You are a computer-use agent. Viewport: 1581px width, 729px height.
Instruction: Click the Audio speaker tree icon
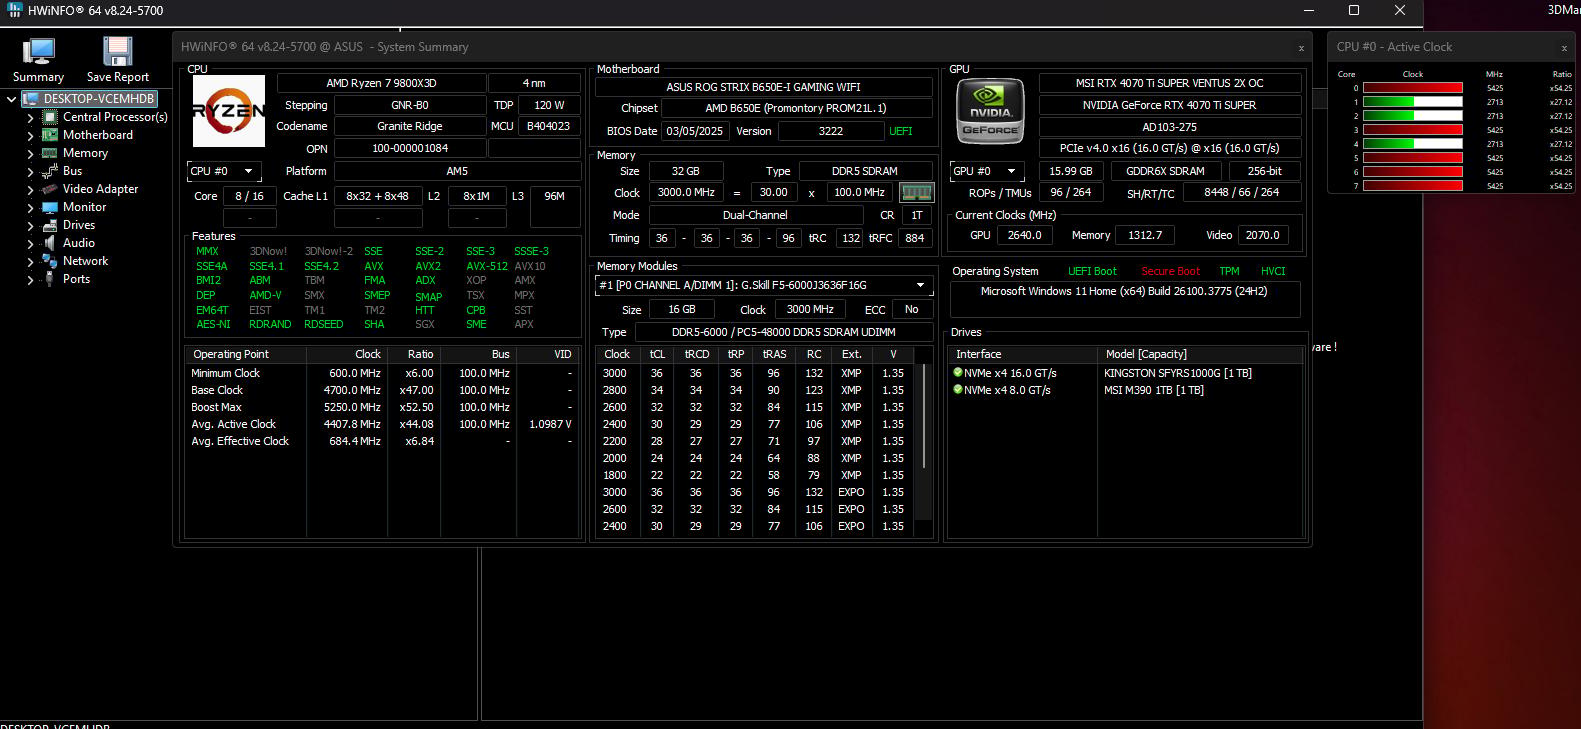pyautogui.click(x=49, y=243)
